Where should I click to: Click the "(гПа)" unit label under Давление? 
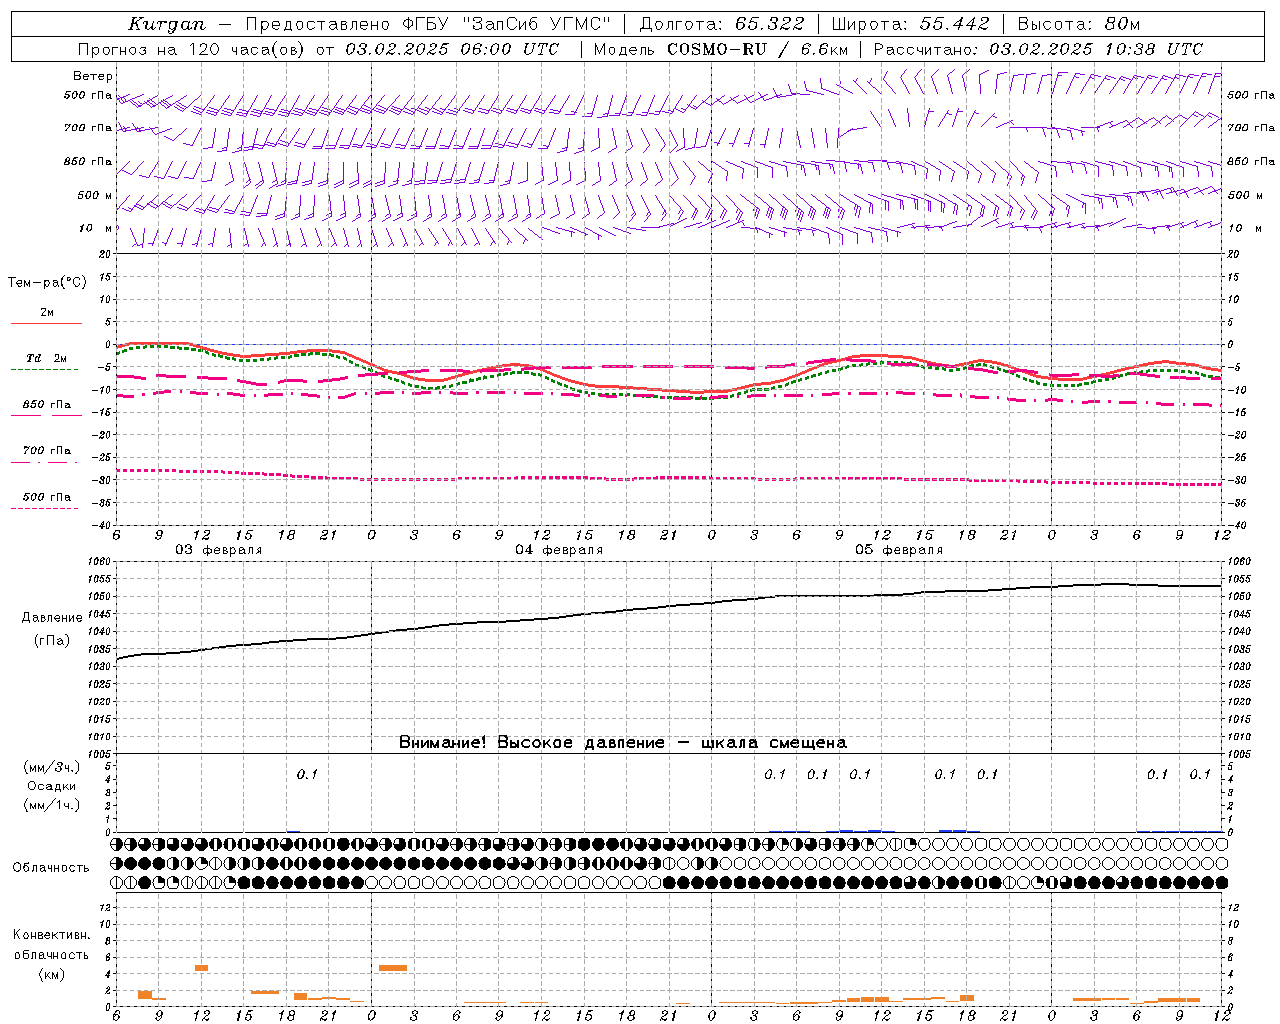(52, 641)
